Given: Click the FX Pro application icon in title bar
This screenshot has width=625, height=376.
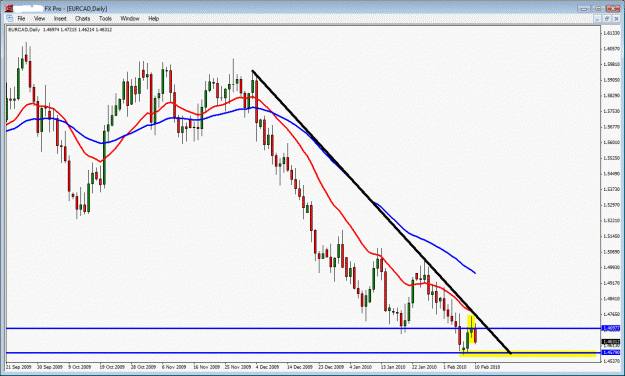Looking at the screenshot, I should click(9, 8).
